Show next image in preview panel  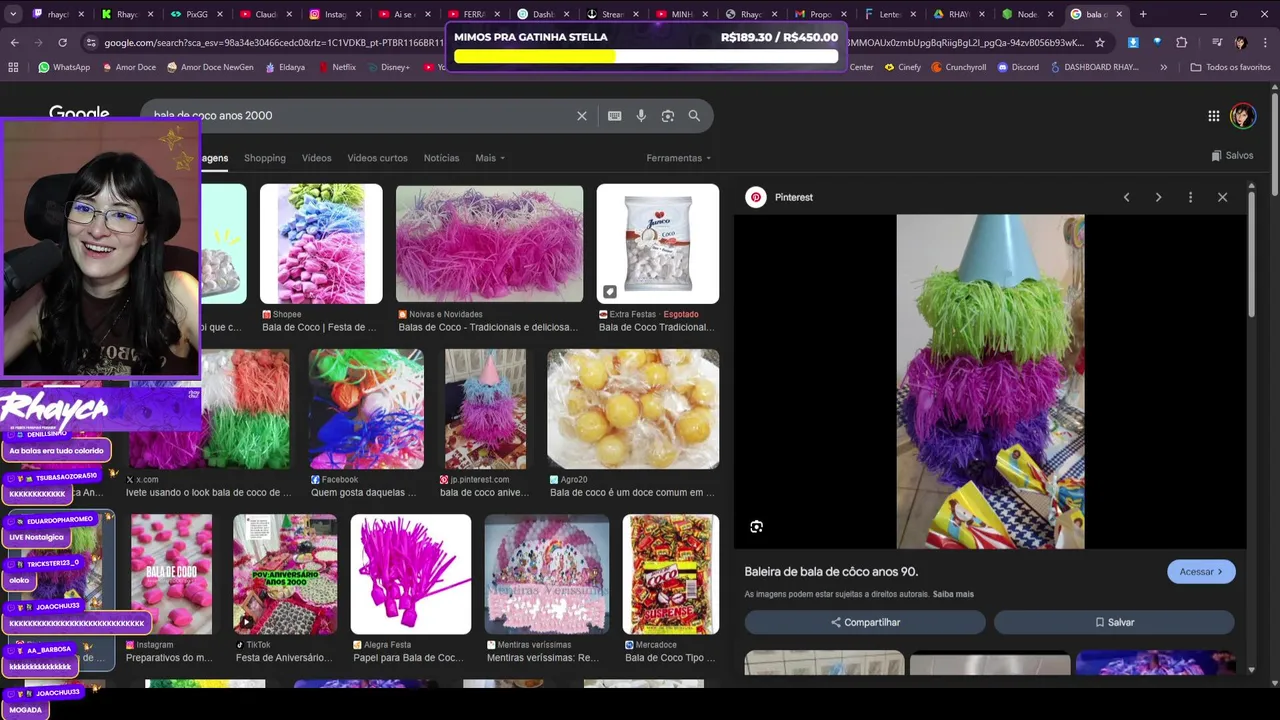pyautogui.click(x=1158, y=197)
